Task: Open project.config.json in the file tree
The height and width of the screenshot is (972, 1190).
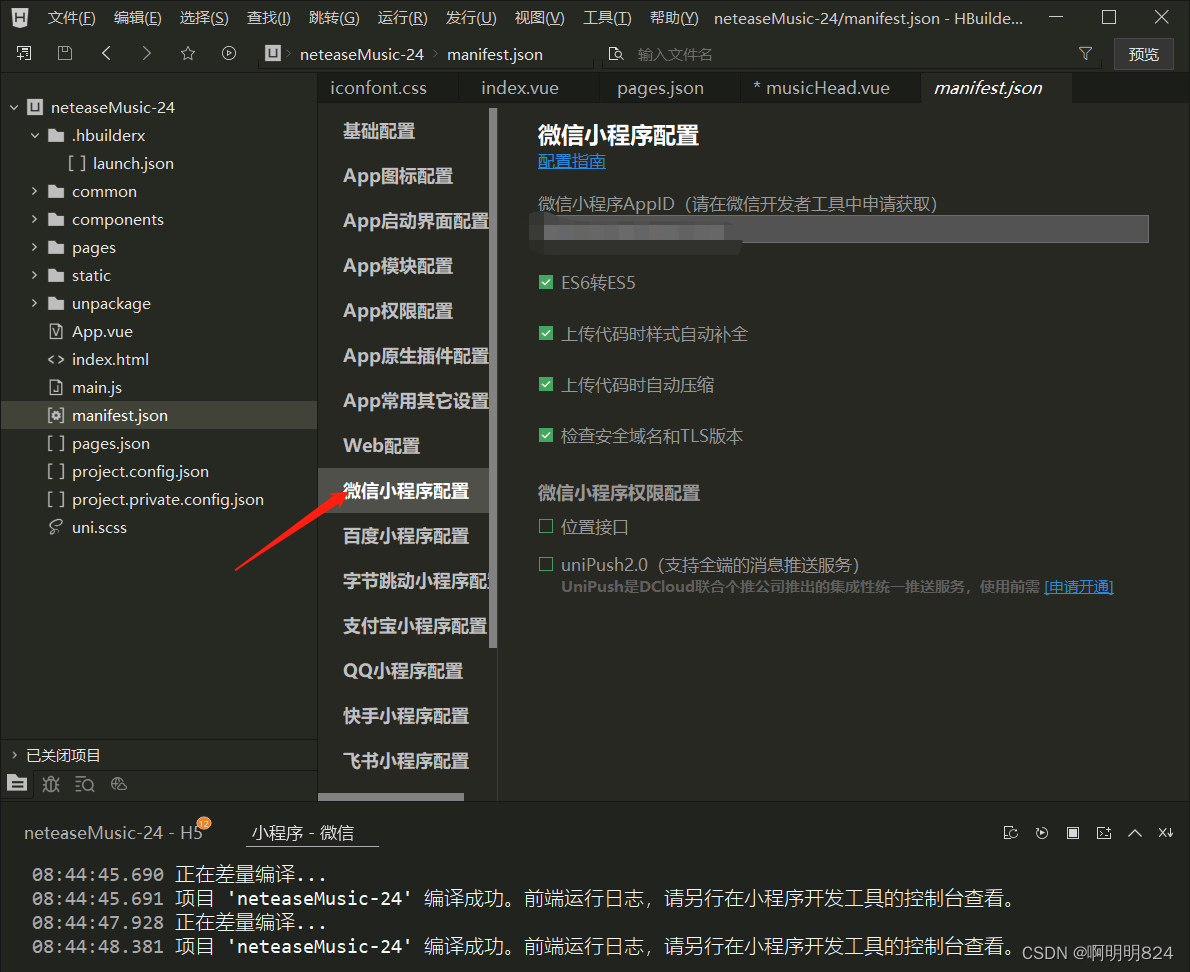Action: (x=140, y=471)
